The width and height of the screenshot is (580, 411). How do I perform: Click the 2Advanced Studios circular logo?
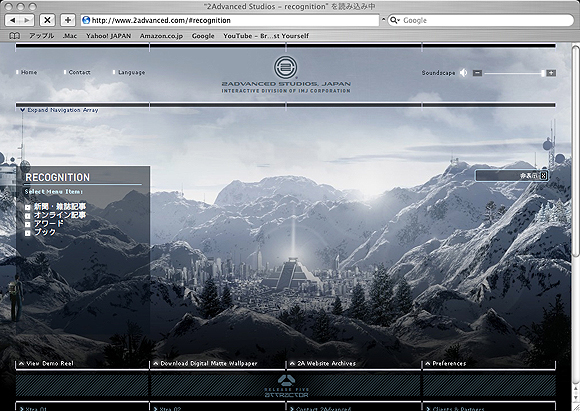point(286,67)
